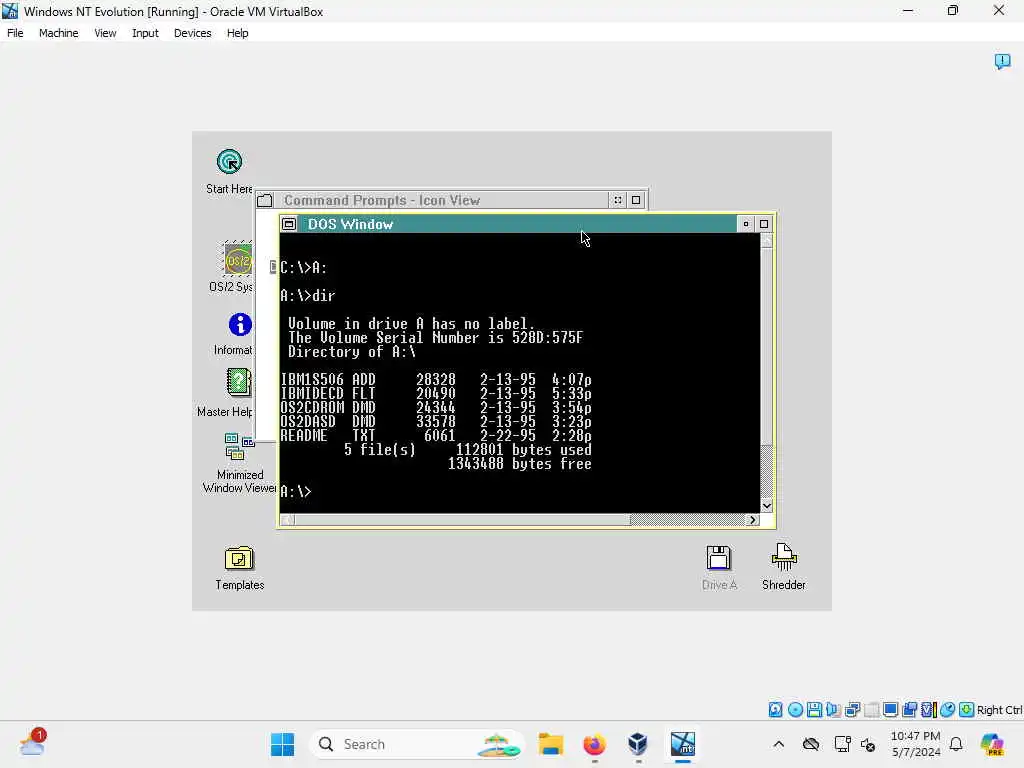Viewport: 1024px width, 768px height.
Task: Click the DOS Window scroll-left arrow
Action: coord(287,520)
